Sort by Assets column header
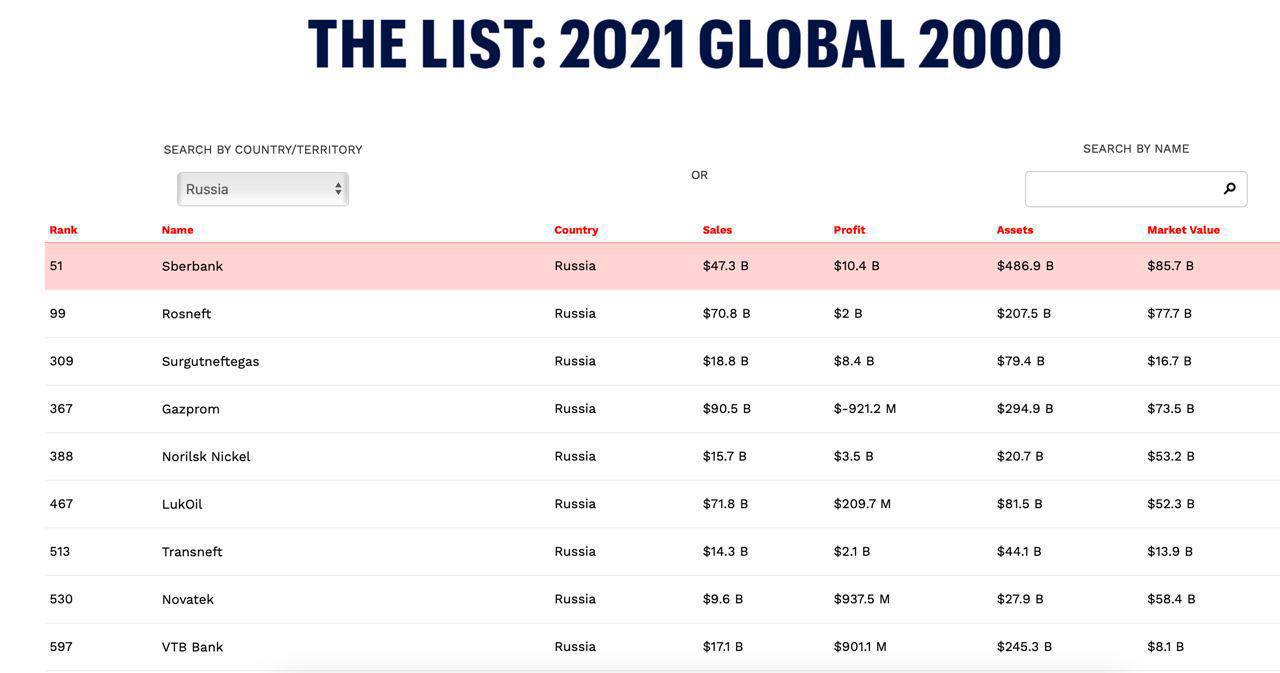Screen dimensions: 1280x673 [1014, 230]
